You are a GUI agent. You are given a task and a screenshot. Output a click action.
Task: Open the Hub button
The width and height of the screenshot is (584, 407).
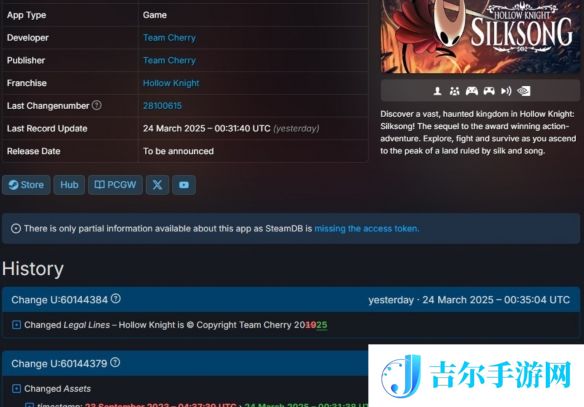(x=69, y=185)
